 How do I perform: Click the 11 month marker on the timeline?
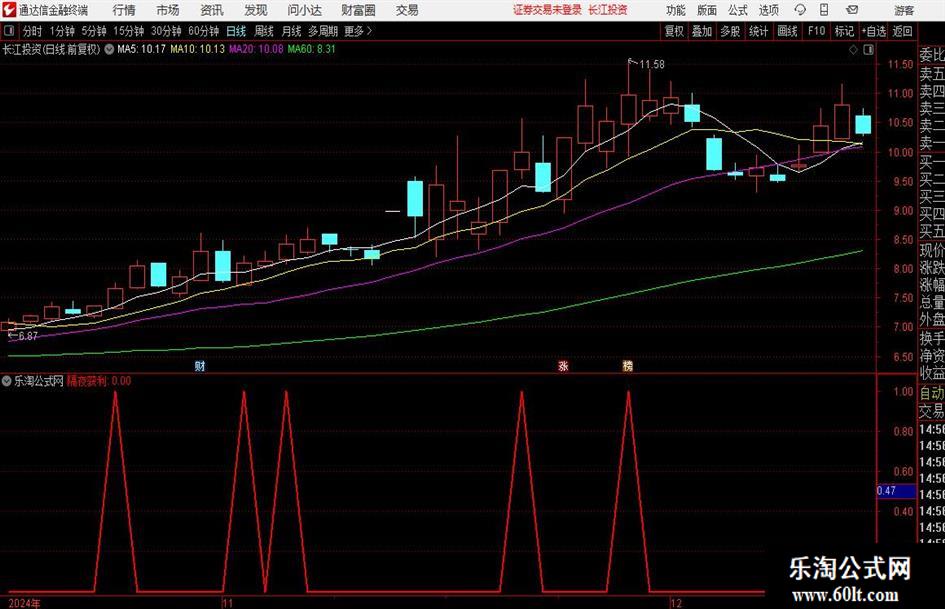[x=227, y=603]
